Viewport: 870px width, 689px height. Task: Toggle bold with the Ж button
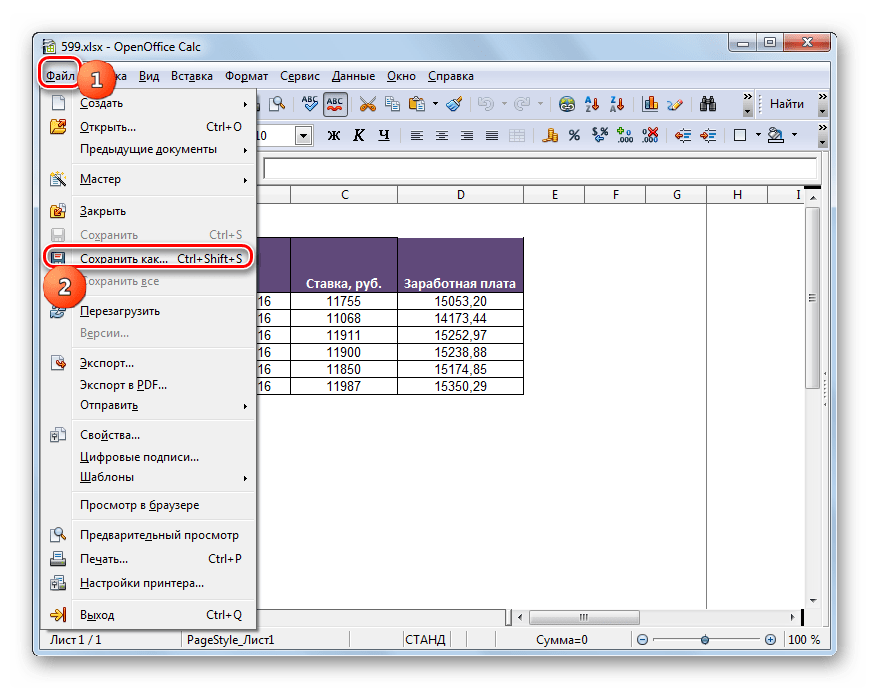(333, 135)
